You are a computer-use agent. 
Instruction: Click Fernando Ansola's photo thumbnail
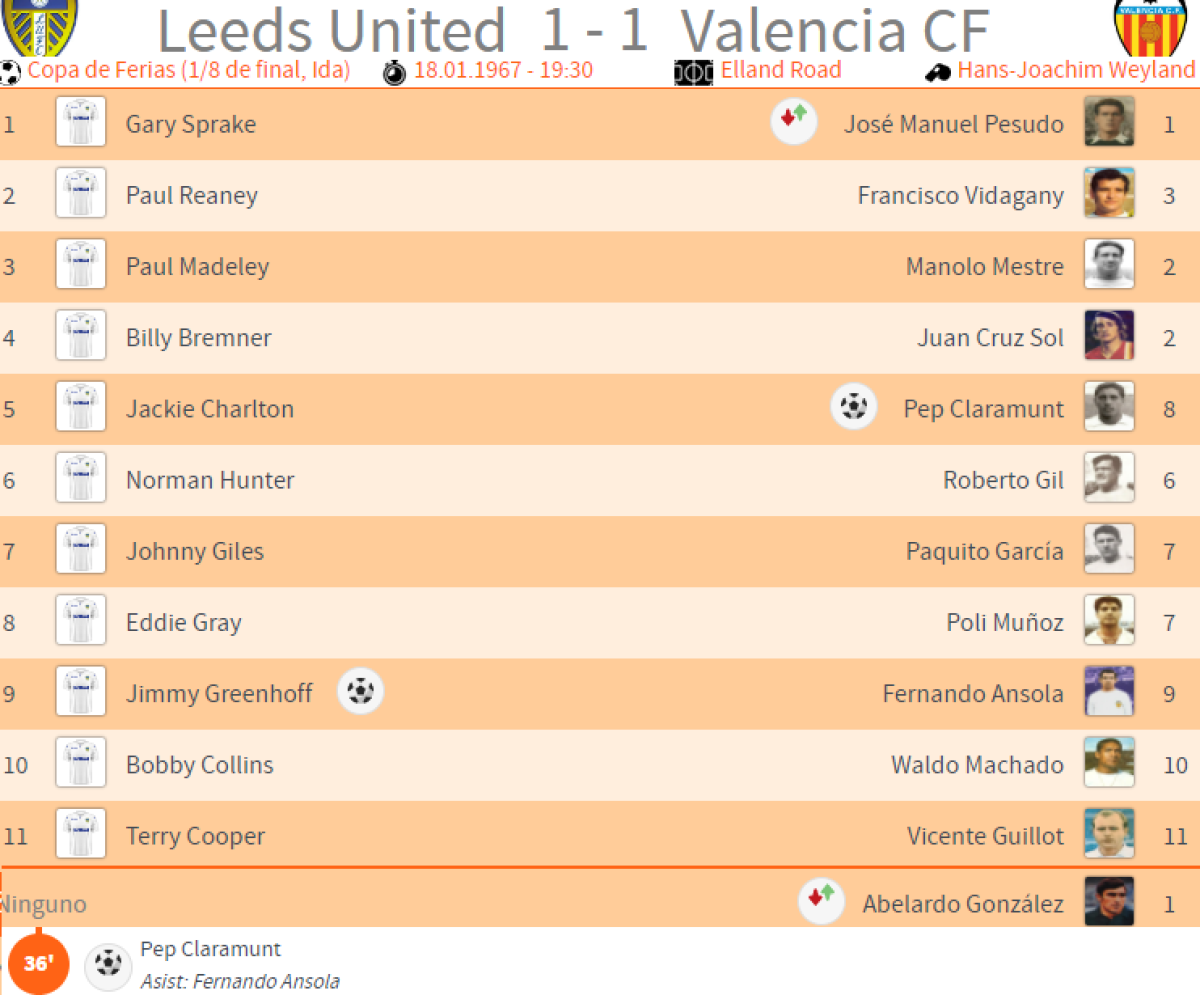(1109, 693)
